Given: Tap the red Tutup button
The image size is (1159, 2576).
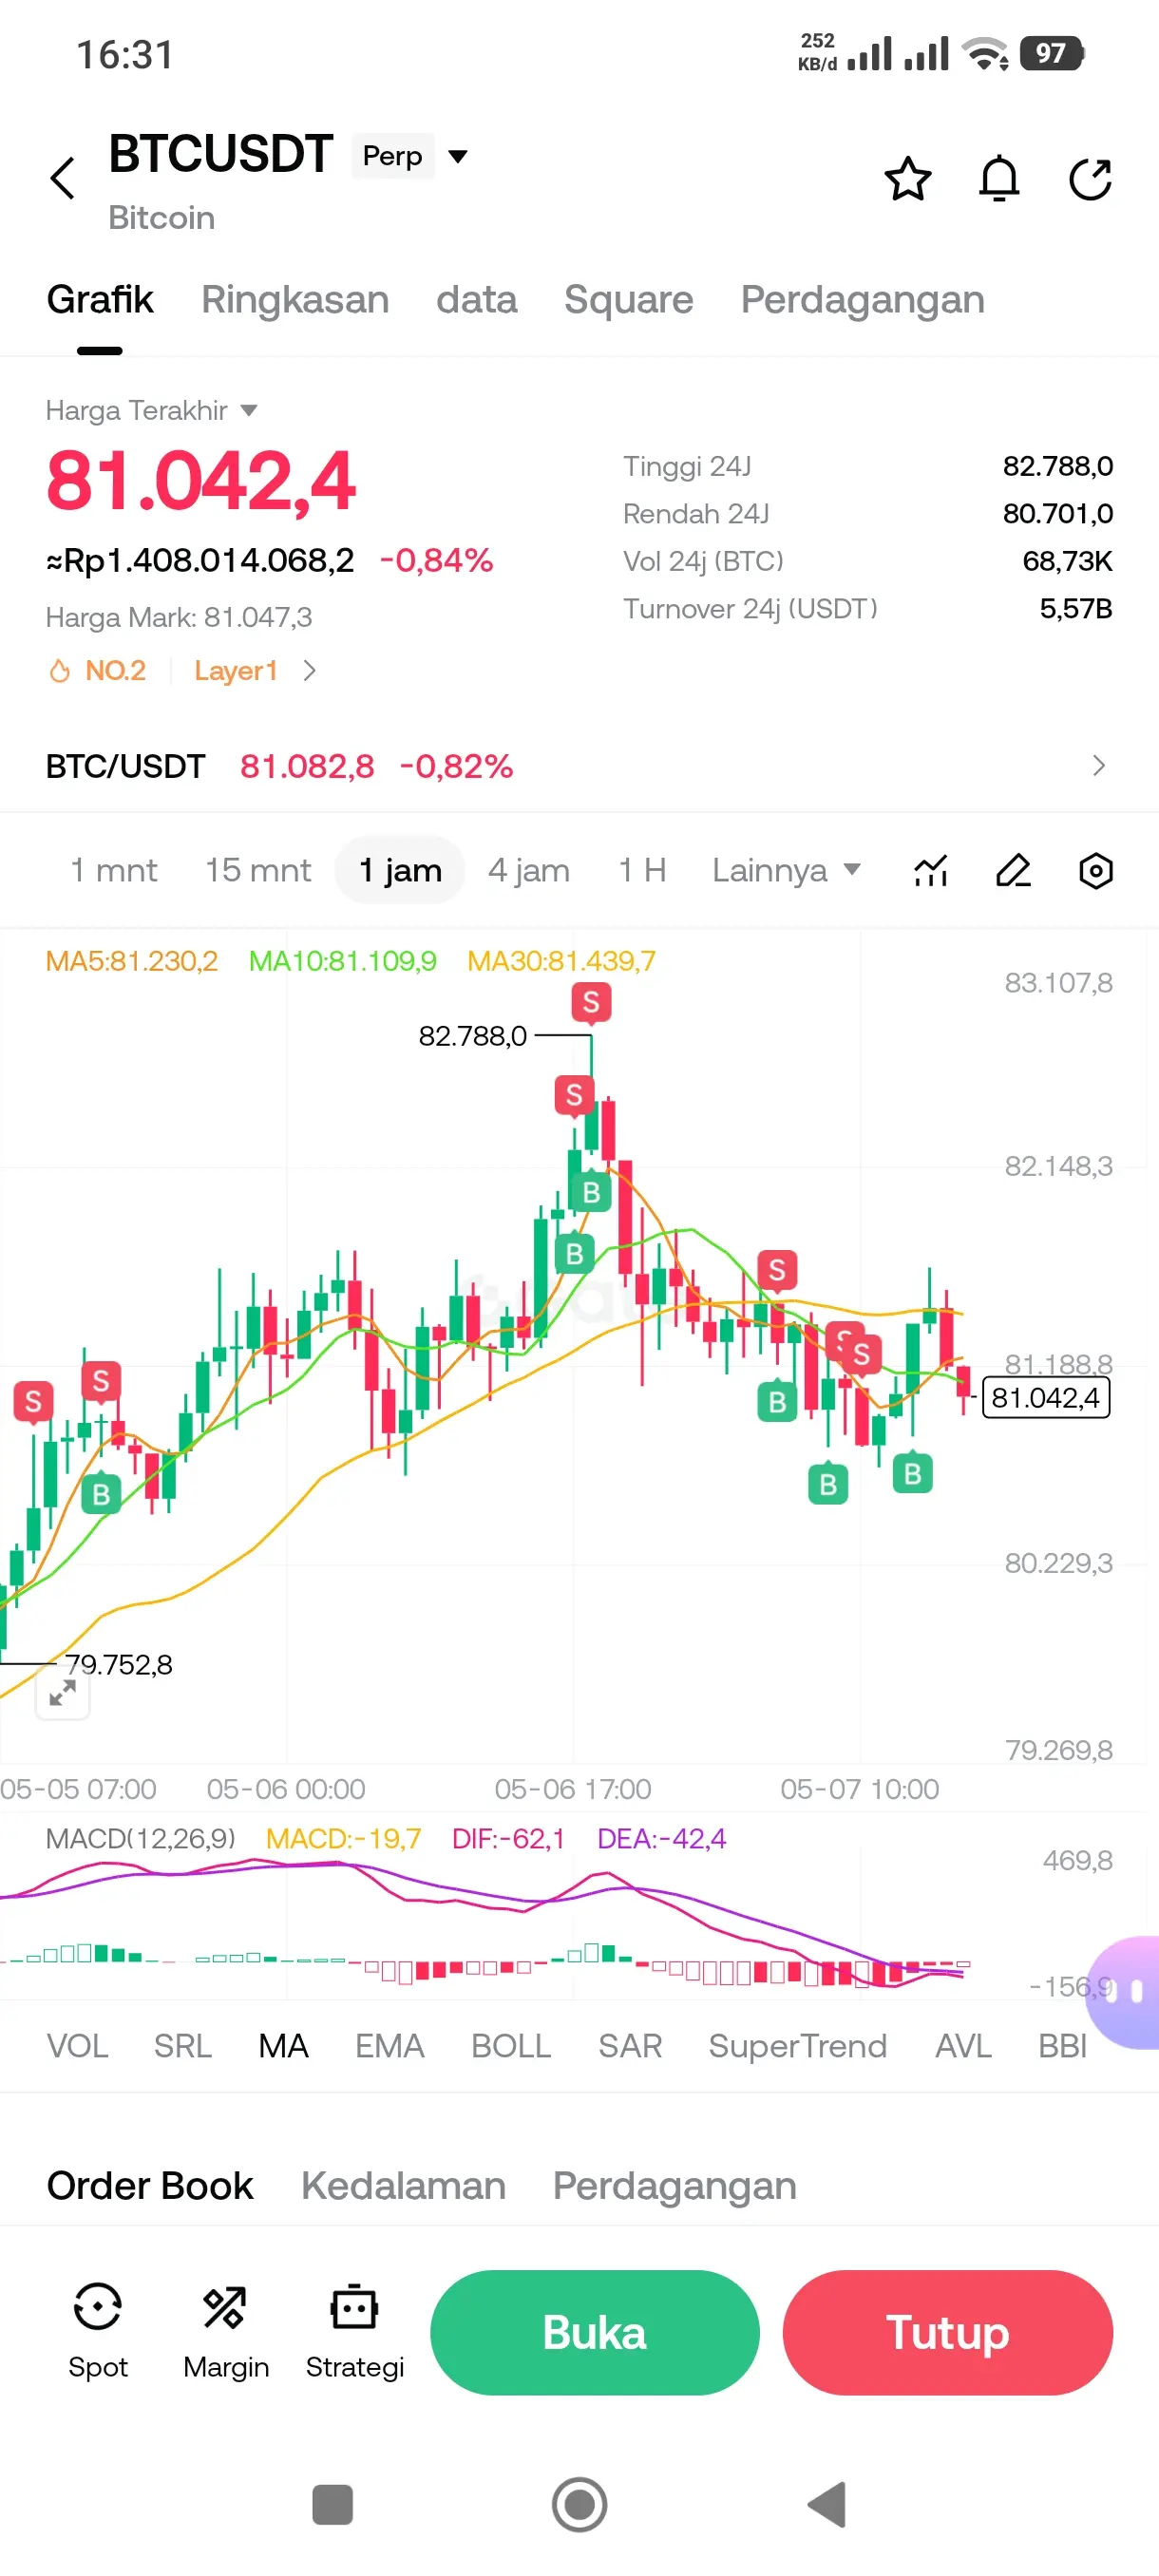Looking at the screenshot, I should click(x=947, y=2332).
